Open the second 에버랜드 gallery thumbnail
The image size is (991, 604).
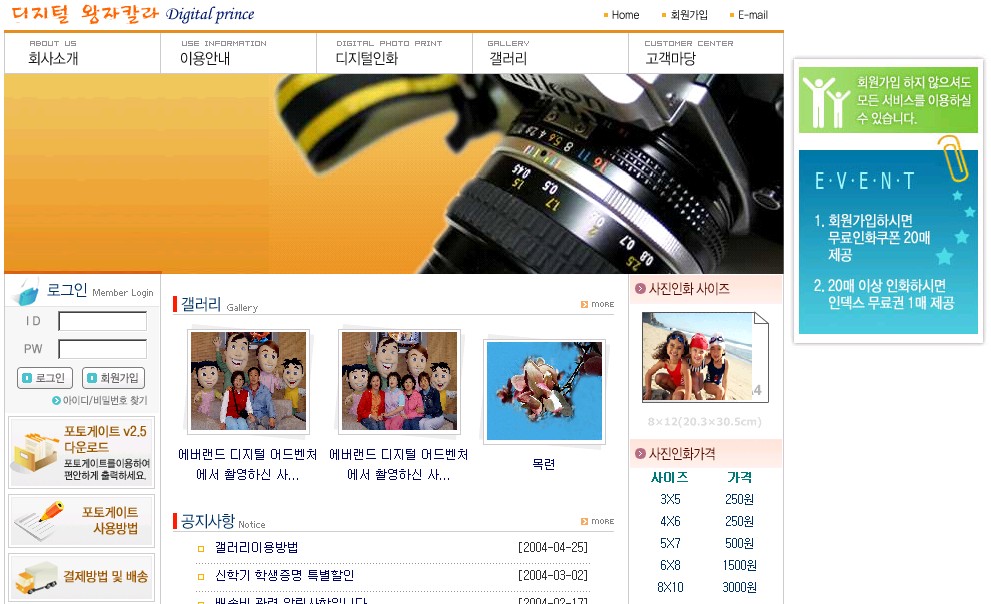click(399, 382)
